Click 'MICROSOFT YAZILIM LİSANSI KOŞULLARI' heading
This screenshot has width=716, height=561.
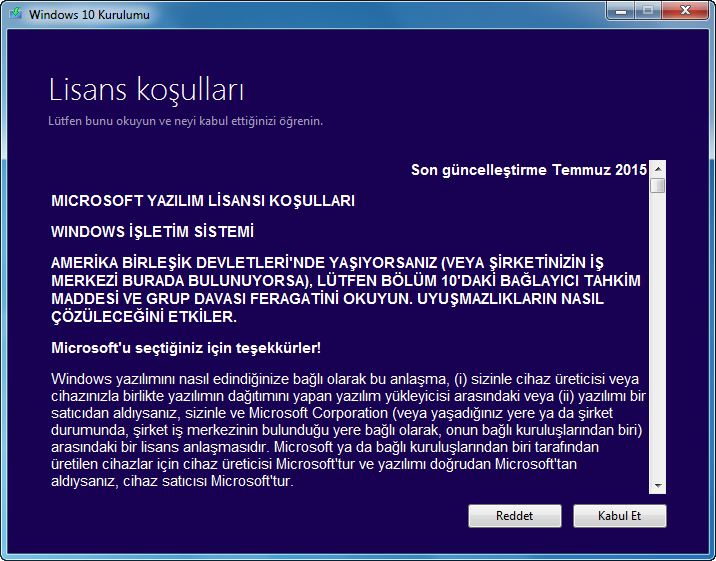click(x=203, y=201)
